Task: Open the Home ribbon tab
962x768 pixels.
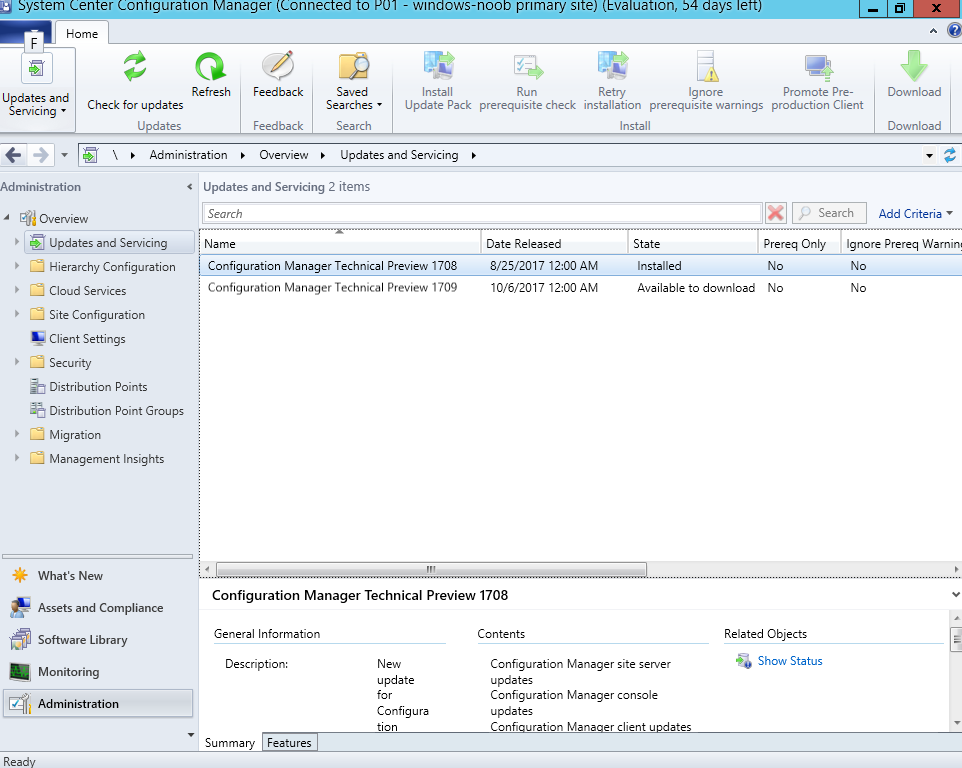Action: (82, 34)
